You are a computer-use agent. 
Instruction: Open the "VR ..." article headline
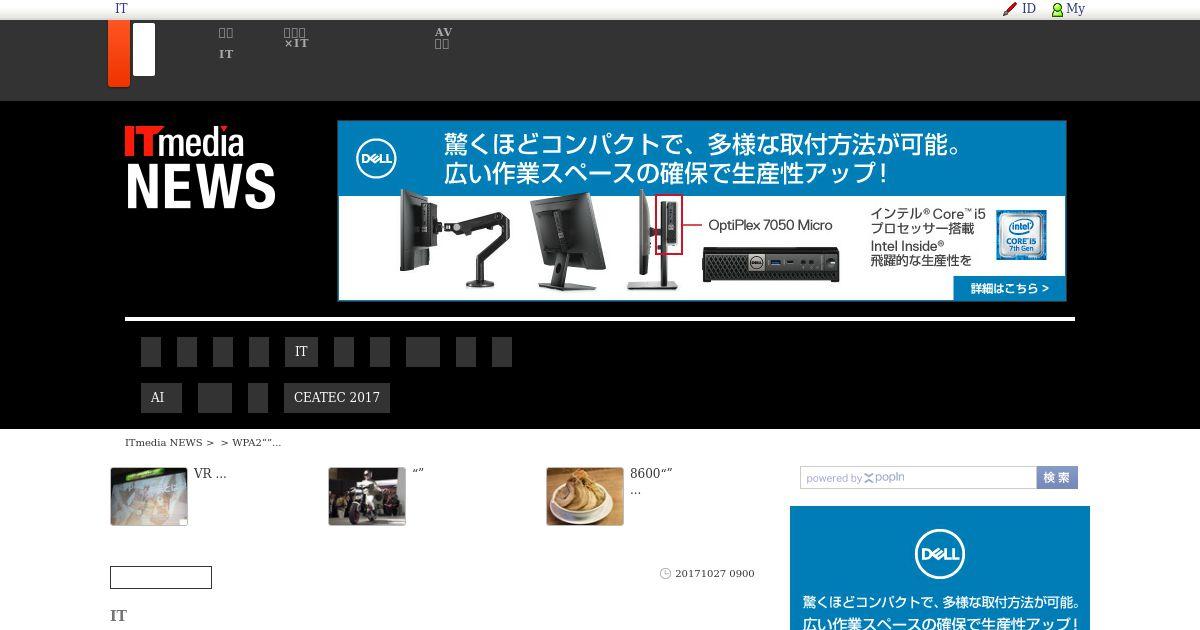[210, 474]
